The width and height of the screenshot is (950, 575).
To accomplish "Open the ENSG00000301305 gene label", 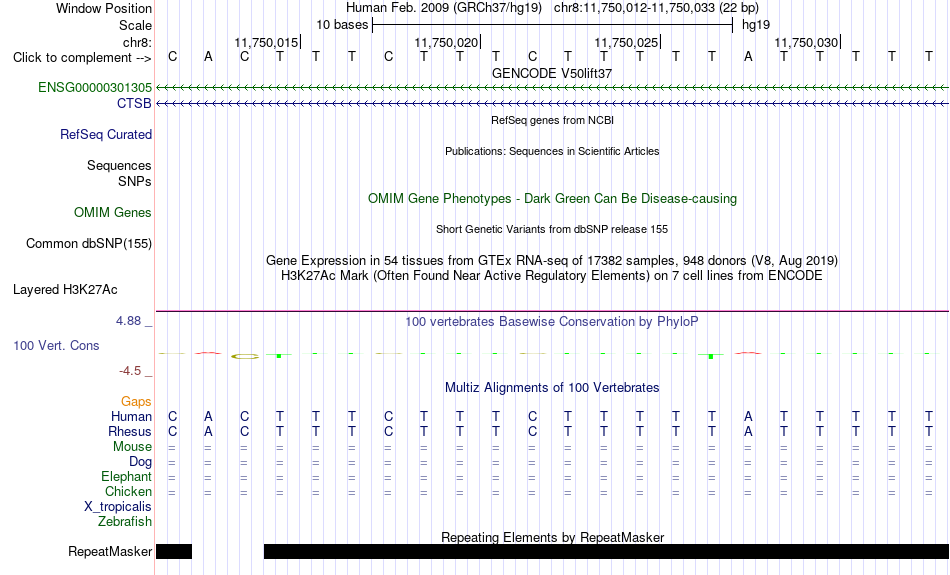I will (x=95, y=87).
